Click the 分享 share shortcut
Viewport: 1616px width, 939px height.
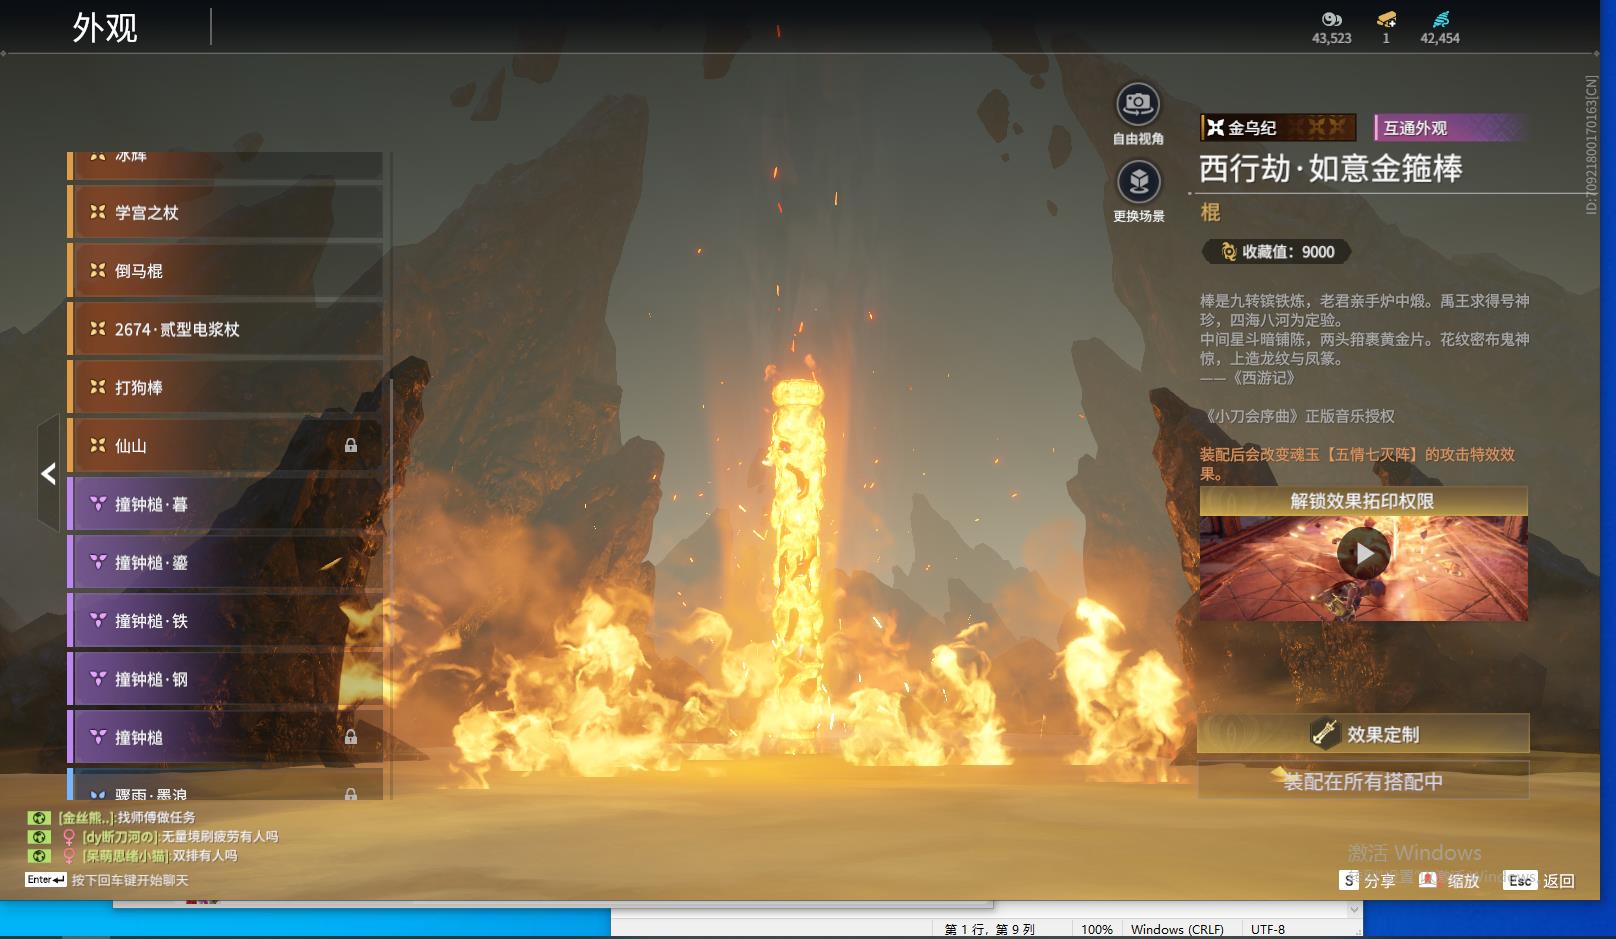coord(1367,880)
